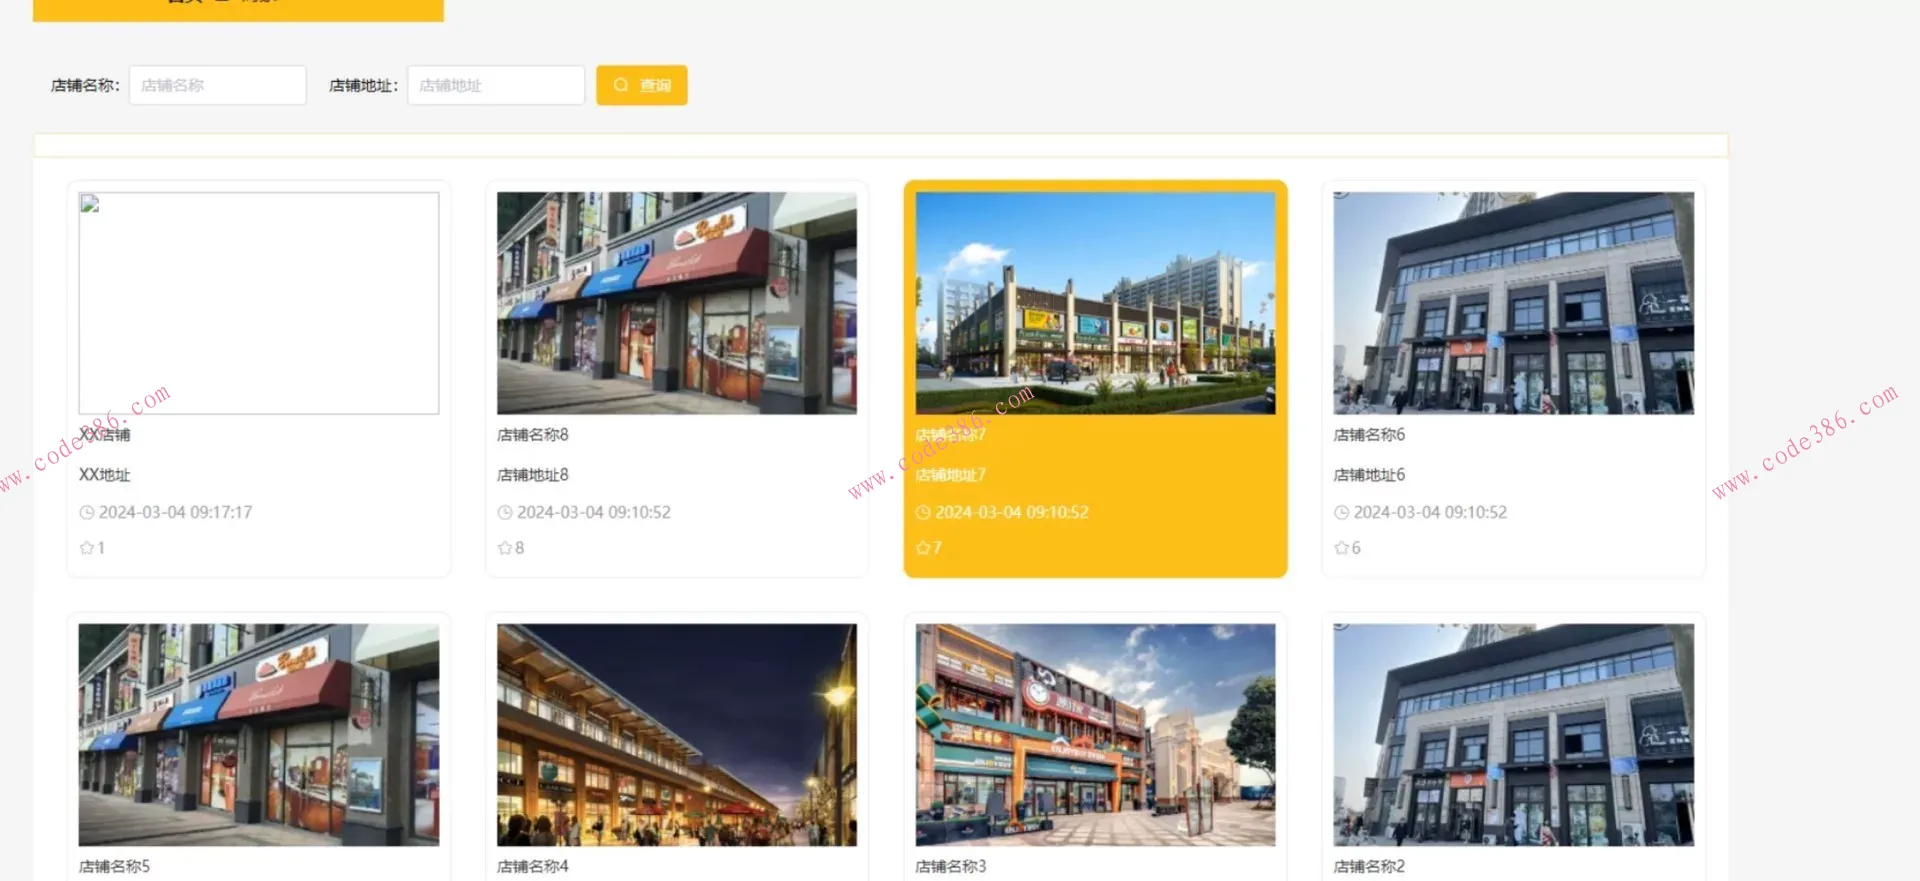Open the 店铺名称8 storefront photo

[677, 303]
